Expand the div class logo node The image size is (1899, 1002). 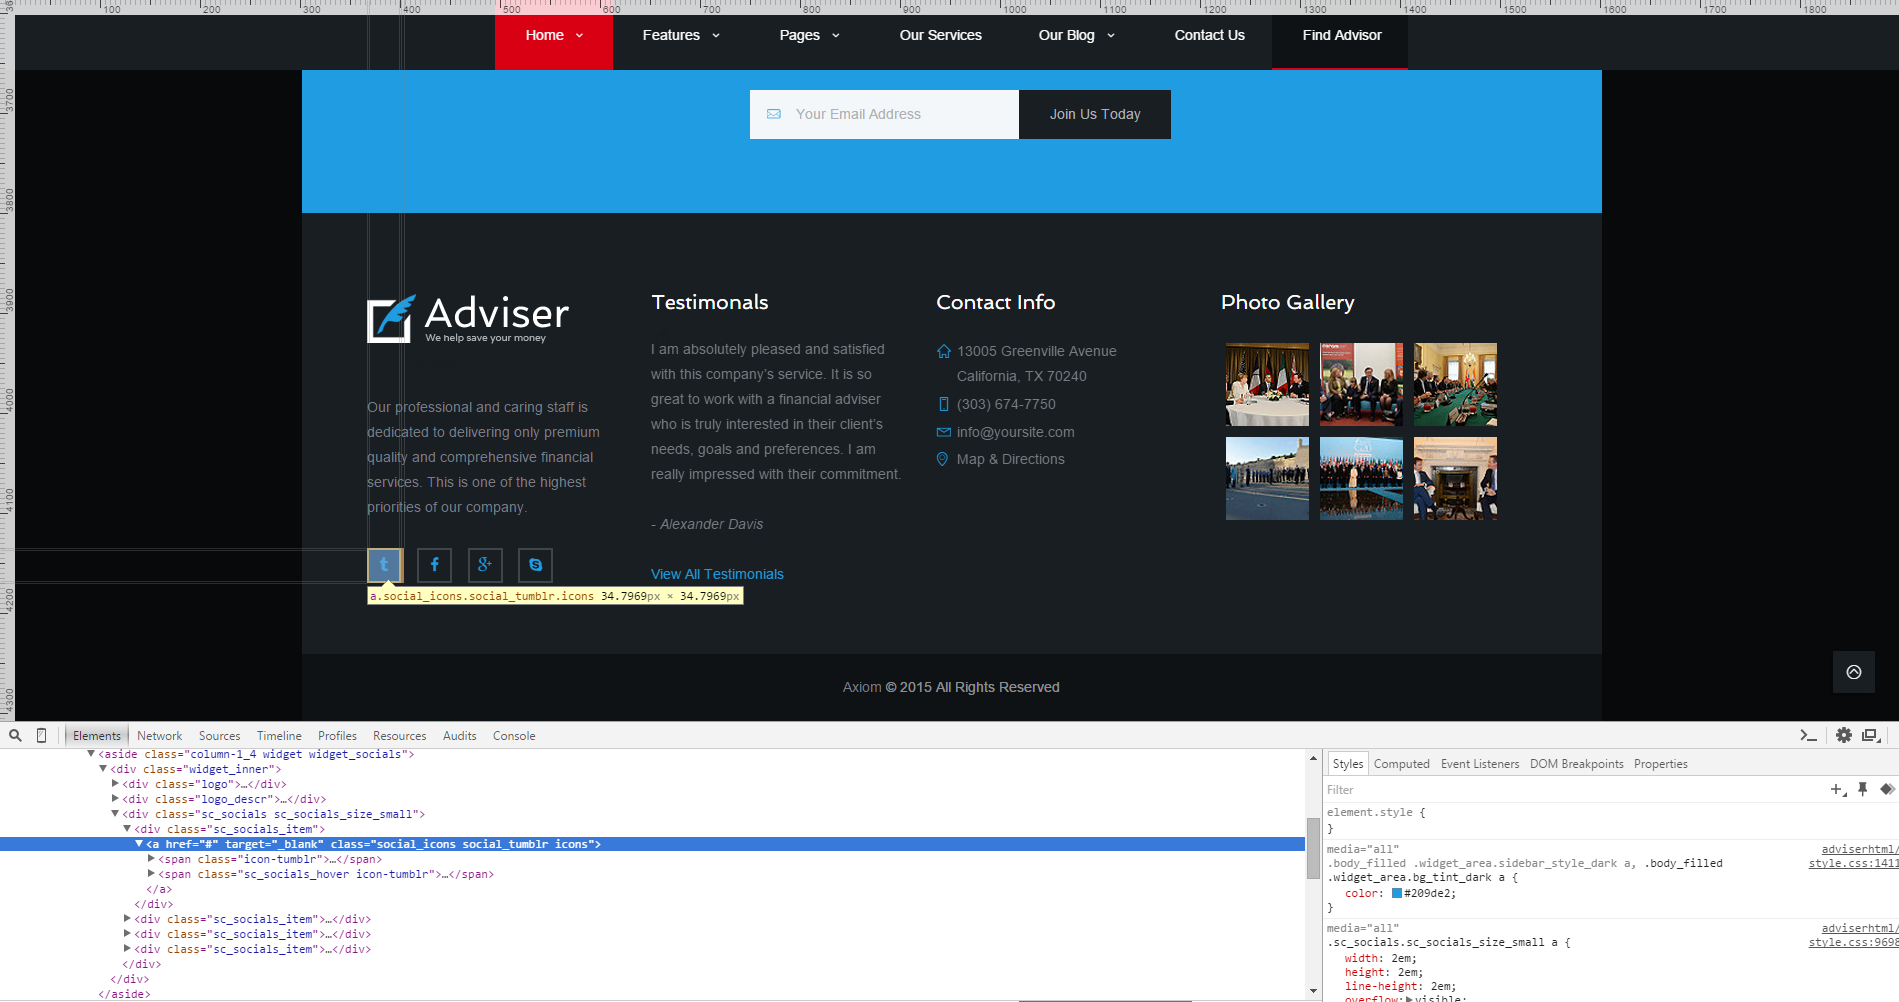point(115,784)
